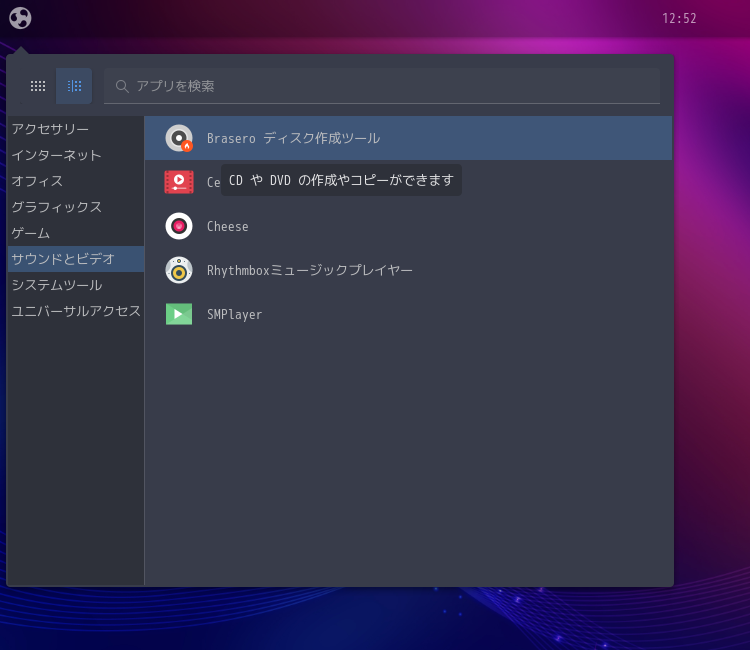
Task: Launch the SMPlayer entry
Action: pos(408,314)
